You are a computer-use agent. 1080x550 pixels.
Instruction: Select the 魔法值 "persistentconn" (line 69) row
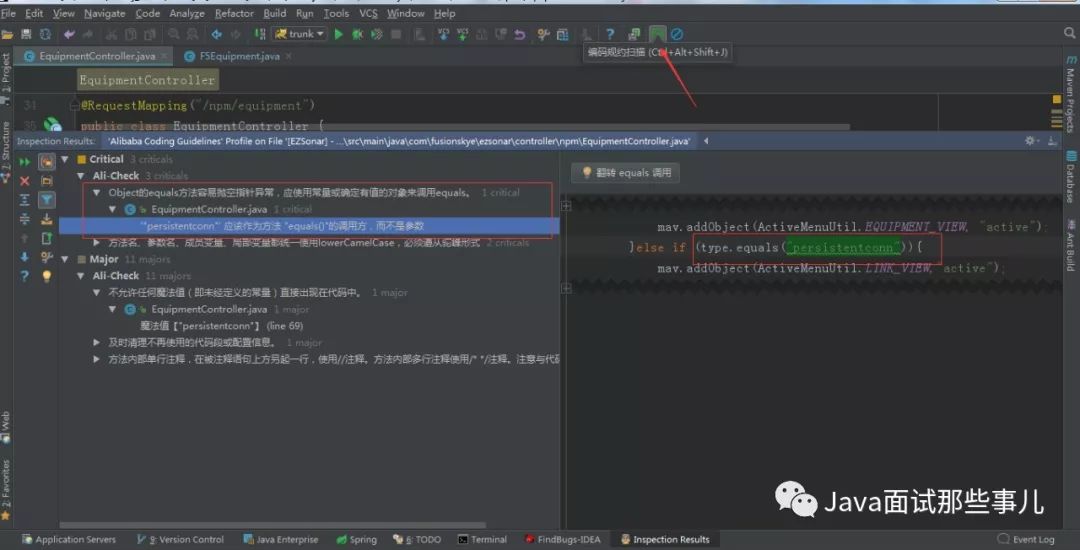pos(222,326)
